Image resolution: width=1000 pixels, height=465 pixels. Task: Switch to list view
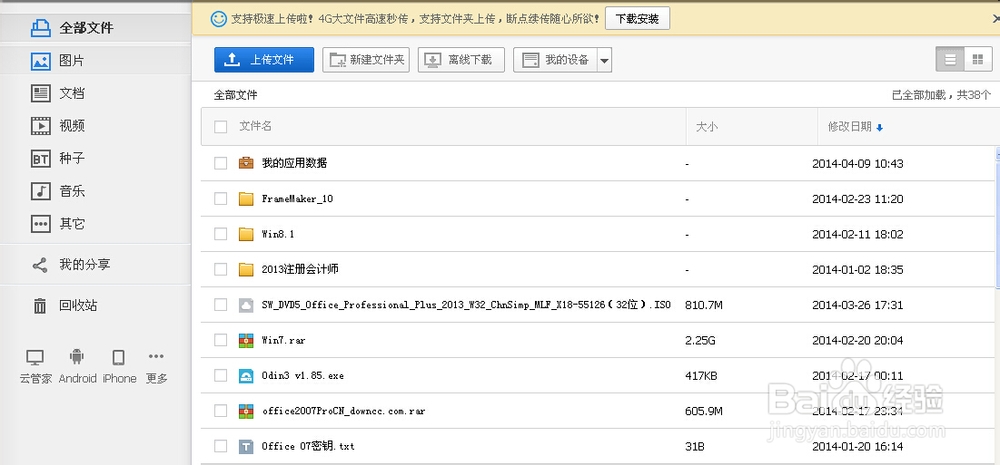point(950,59)
